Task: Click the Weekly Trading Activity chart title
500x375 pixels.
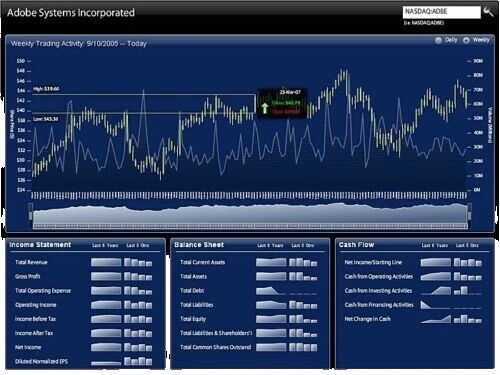Action: click(79, 44)
